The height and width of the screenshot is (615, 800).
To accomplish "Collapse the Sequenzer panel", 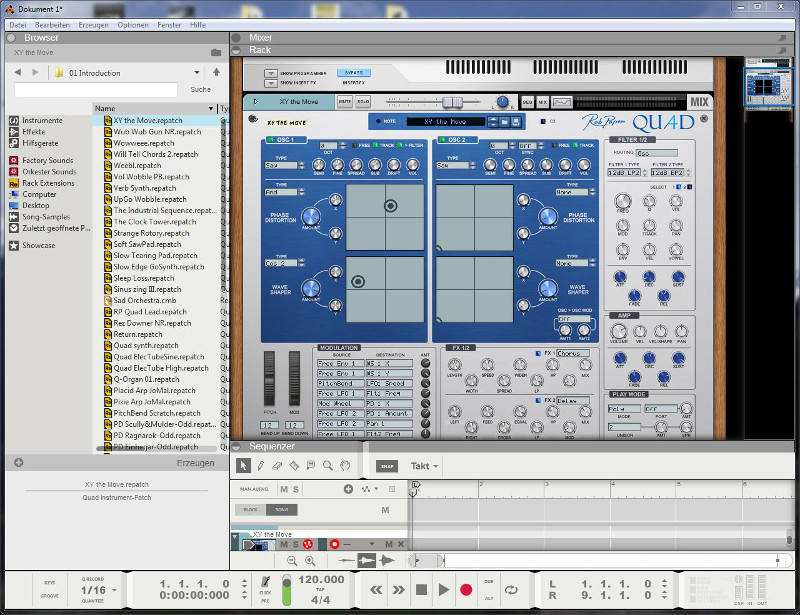I will 236,447.
